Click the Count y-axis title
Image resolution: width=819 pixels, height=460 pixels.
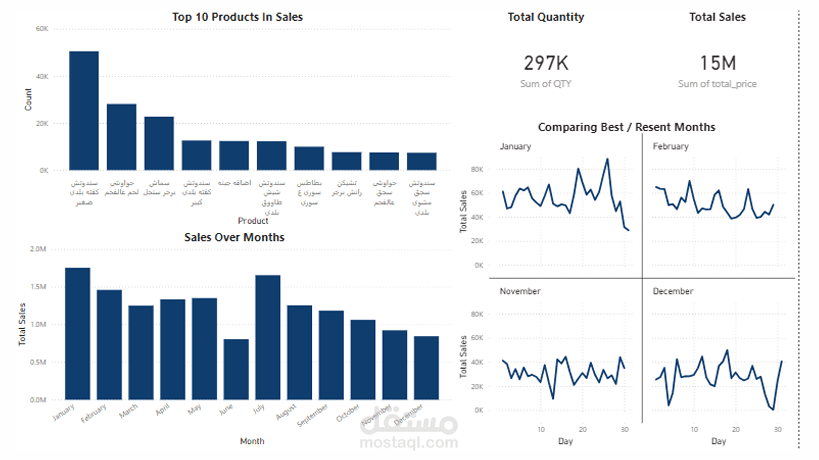point(28,99)
